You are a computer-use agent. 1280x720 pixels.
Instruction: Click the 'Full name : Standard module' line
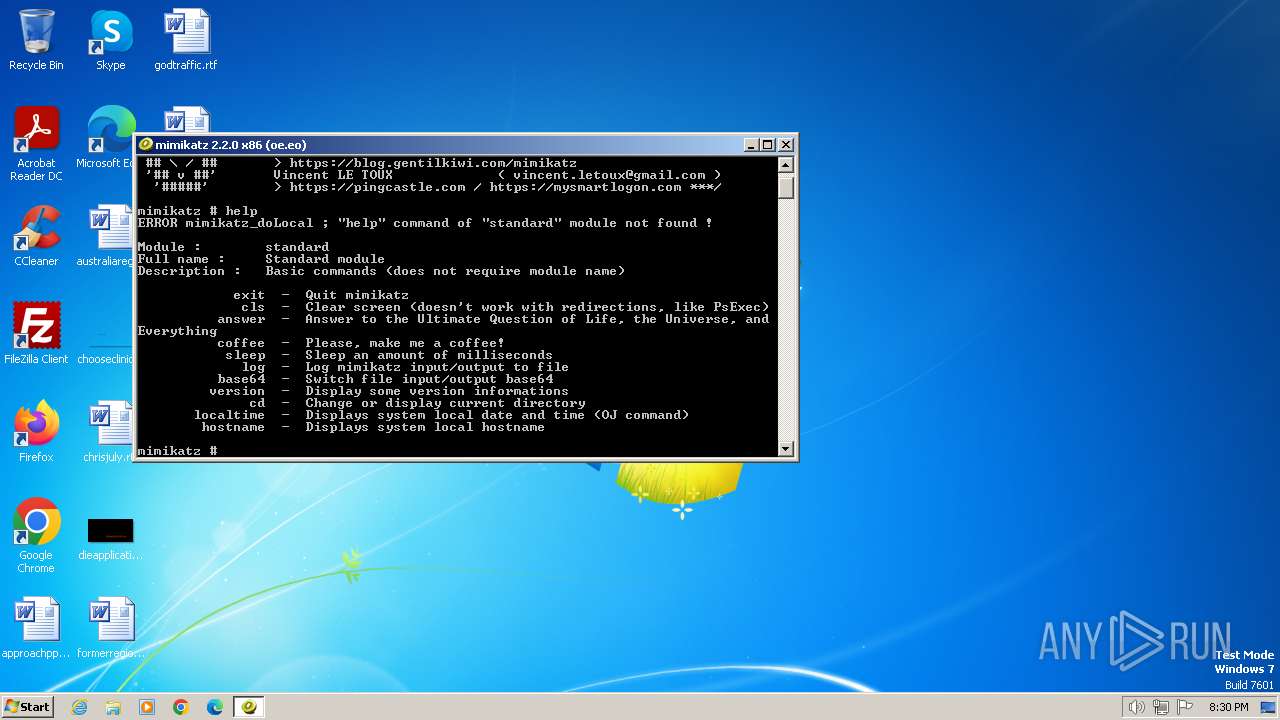(x=261, y=259)
